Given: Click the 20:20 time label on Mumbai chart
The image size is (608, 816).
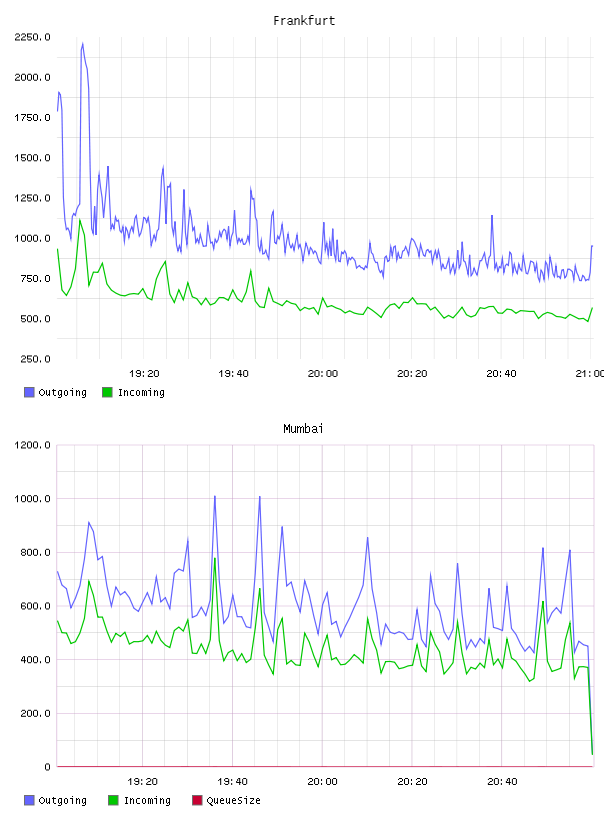Looking at the screenshot, I should (412, 782).
